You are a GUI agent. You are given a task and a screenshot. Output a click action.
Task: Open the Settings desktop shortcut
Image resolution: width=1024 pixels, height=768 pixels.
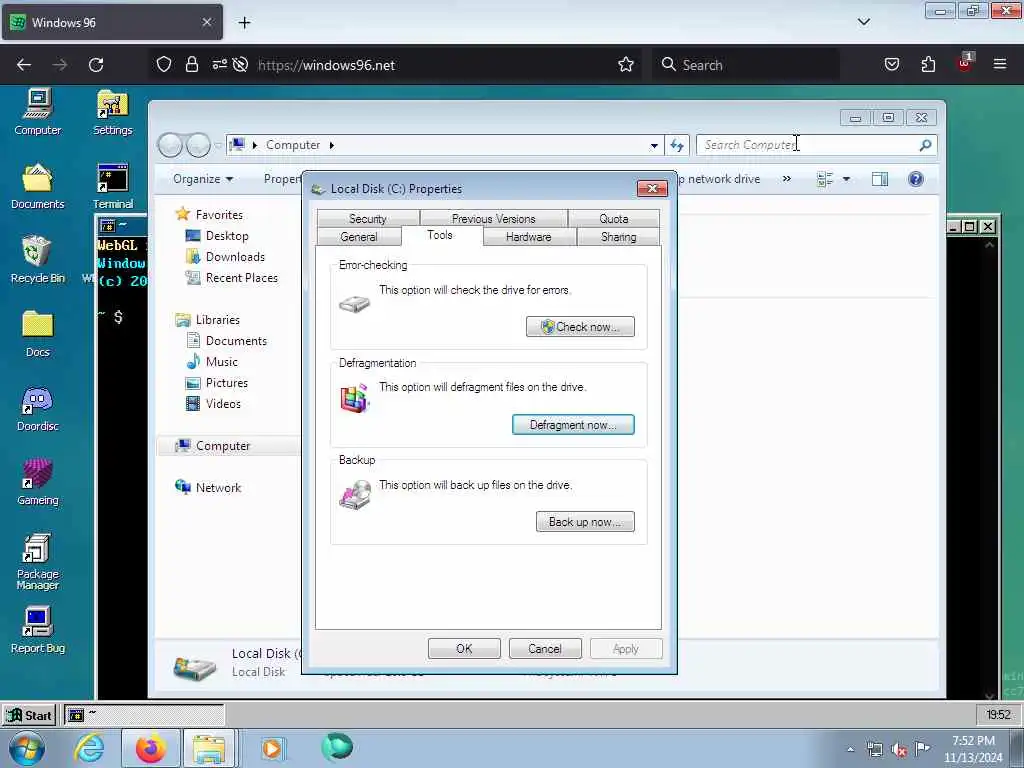(x=112, y=112)
